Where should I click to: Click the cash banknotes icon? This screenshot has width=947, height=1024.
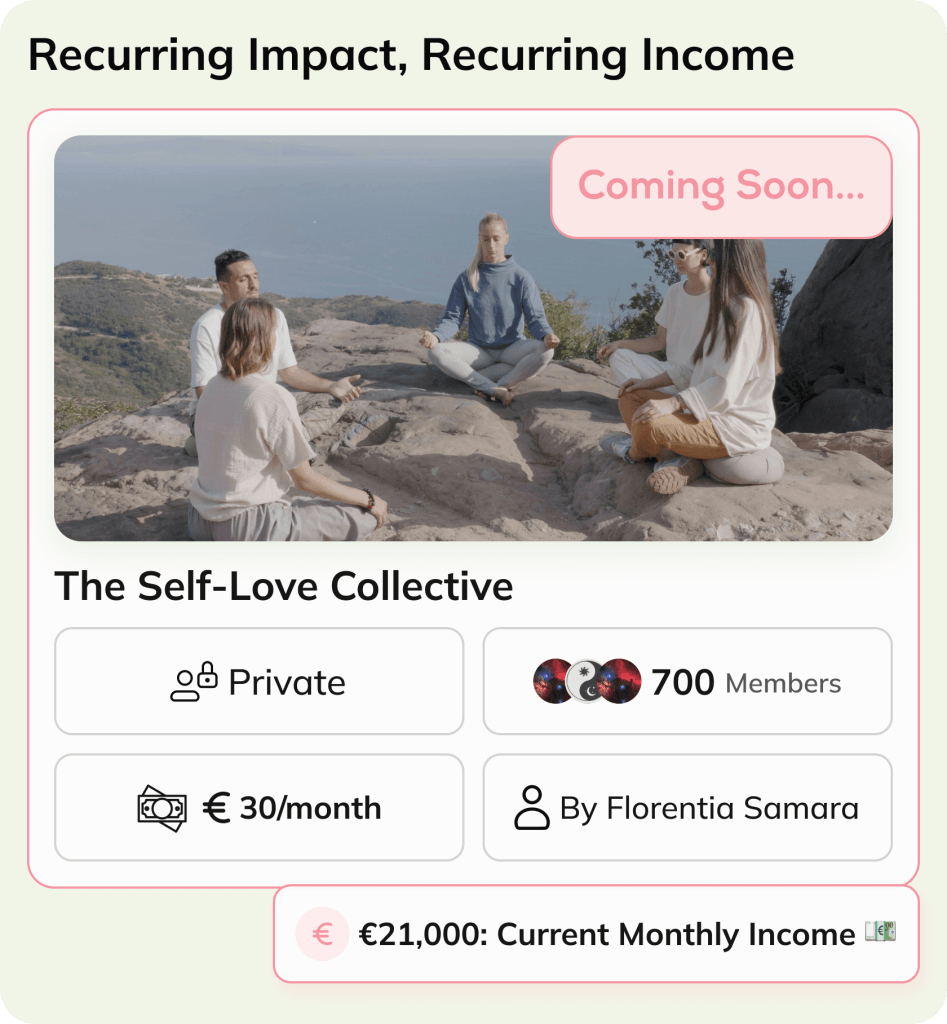162,808
